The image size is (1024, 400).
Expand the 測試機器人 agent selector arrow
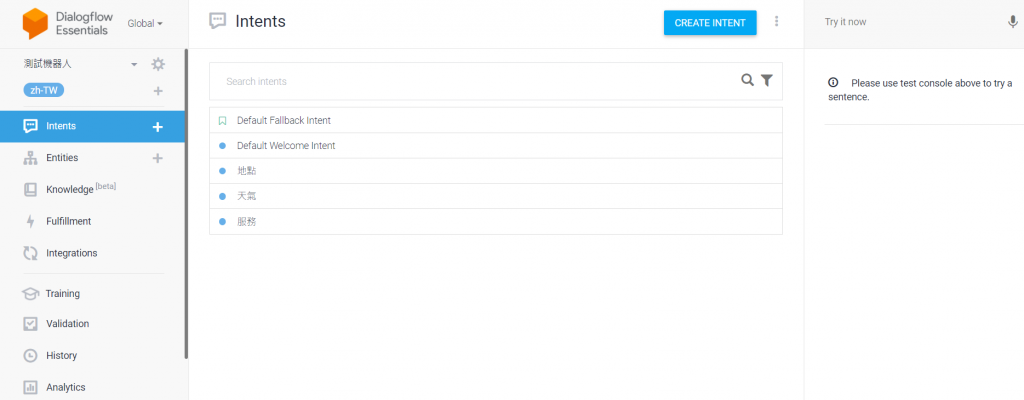tap(134, 64)
